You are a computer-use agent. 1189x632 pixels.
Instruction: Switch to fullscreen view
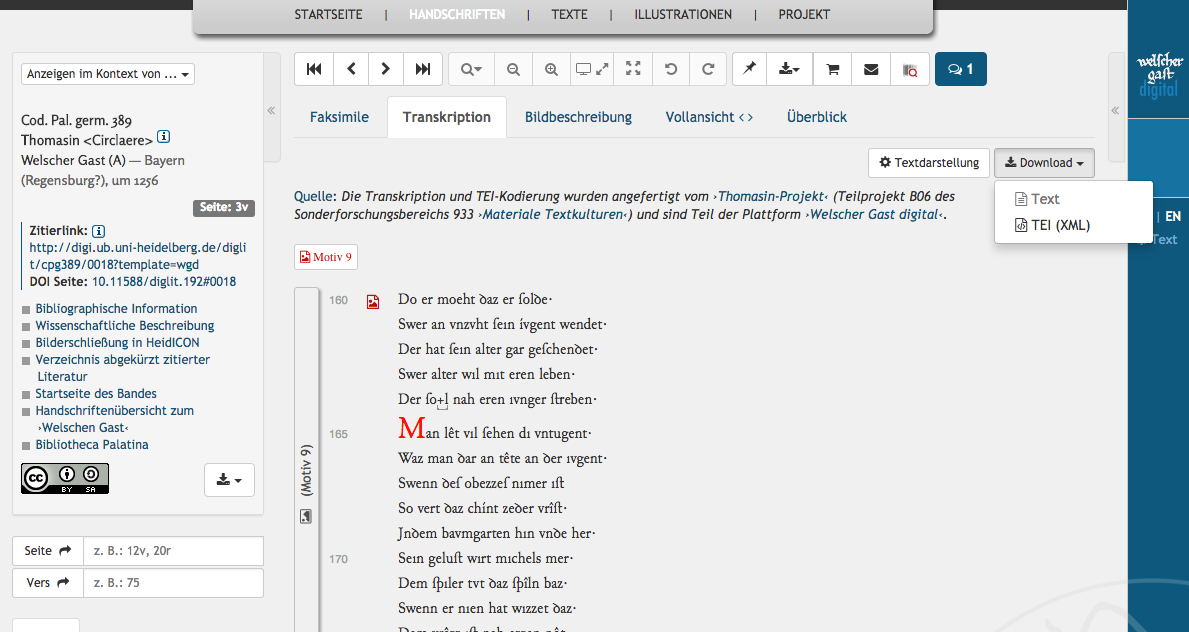click(x=633, y=69)
